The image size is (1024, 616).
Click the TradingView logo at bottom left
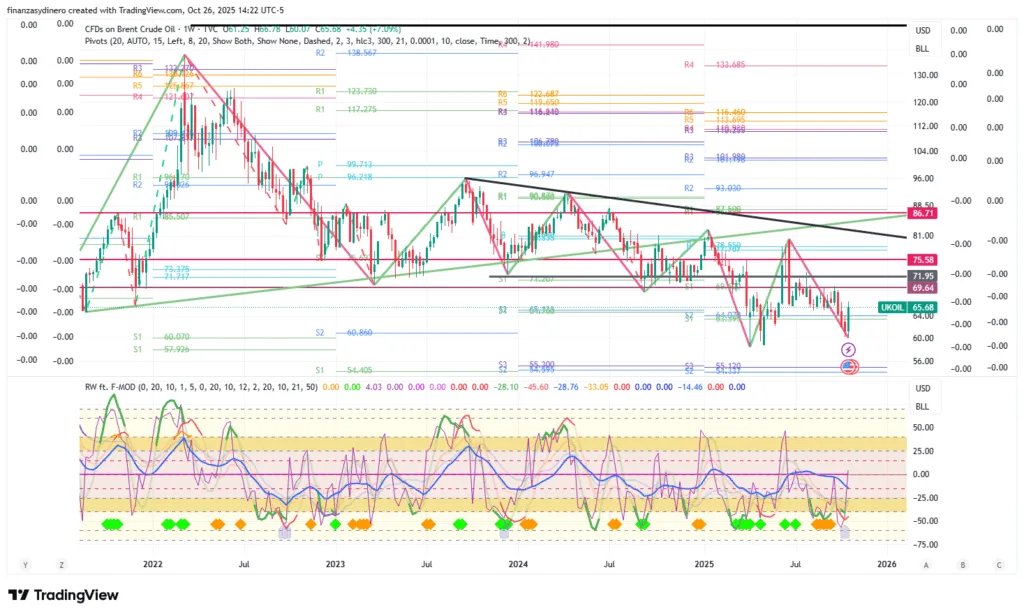[63, 595]
